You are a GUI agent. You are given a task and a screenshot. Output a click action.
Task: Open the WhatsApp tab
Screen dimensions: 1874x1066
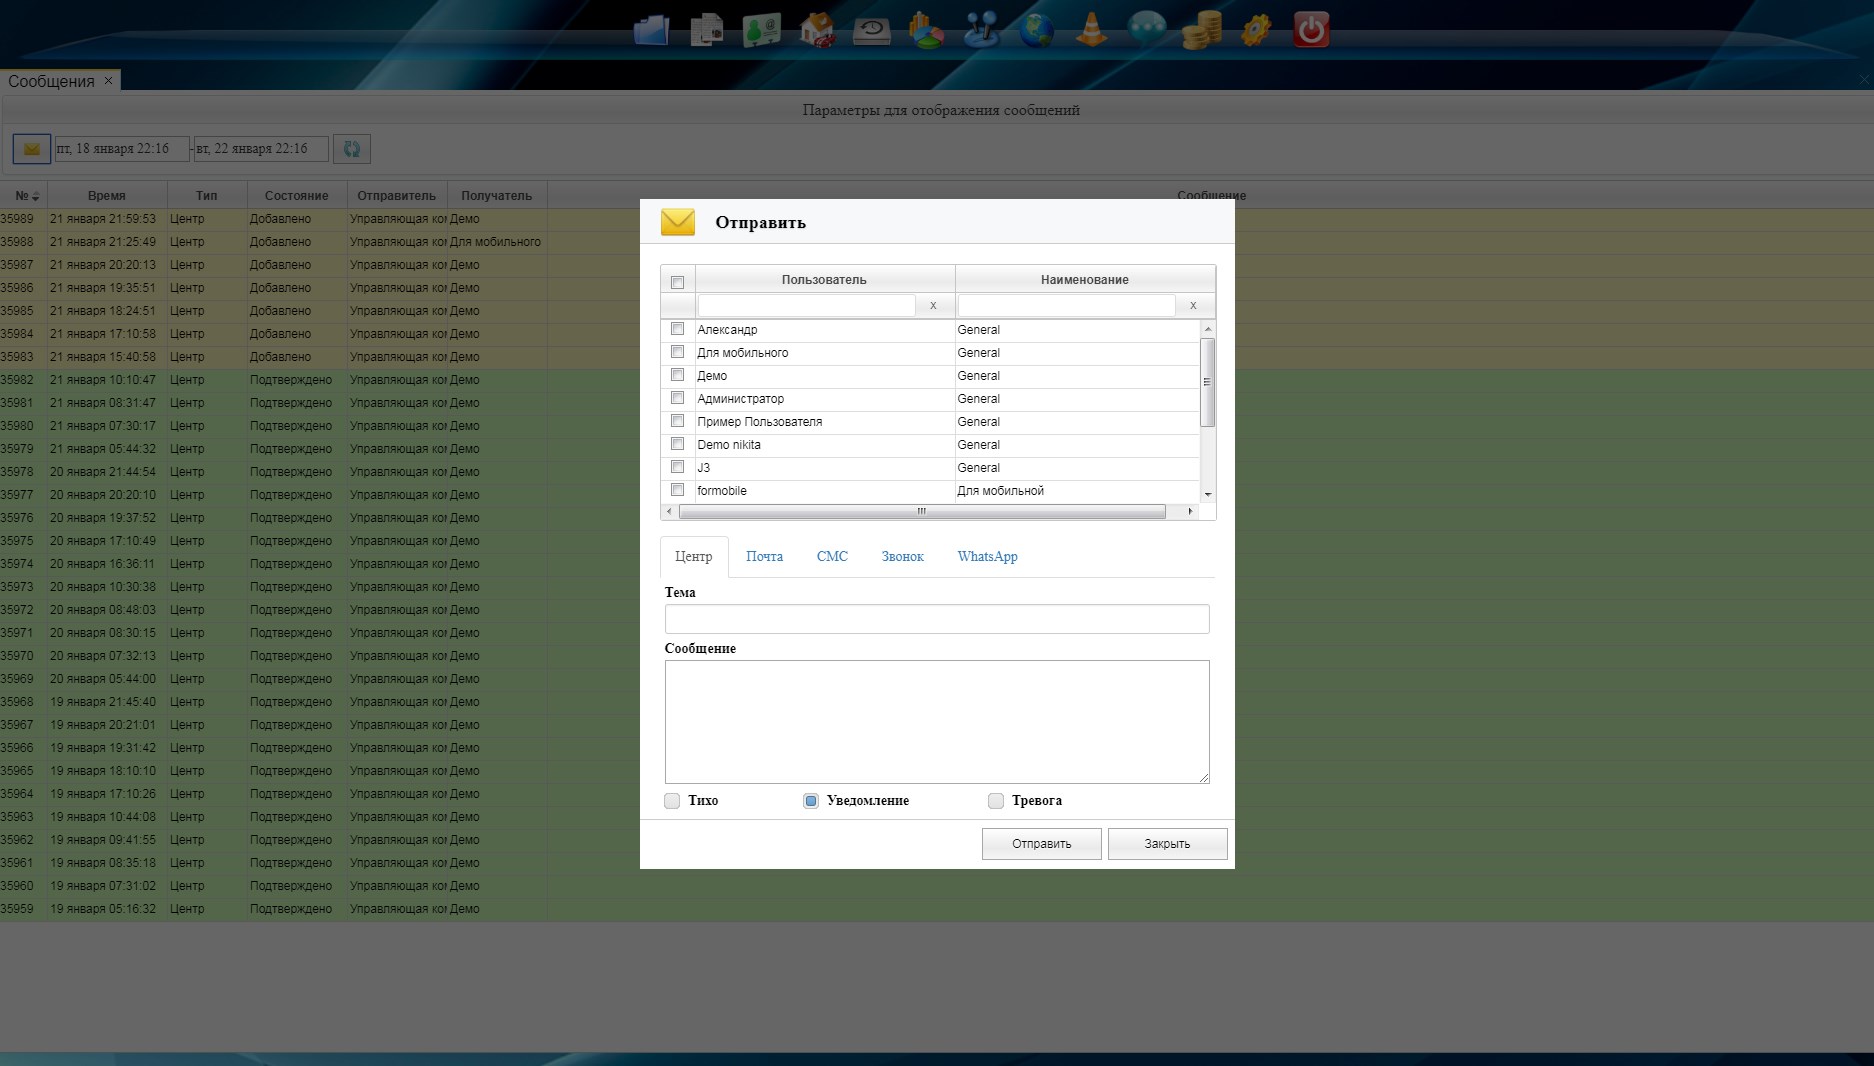coord(987,557)
